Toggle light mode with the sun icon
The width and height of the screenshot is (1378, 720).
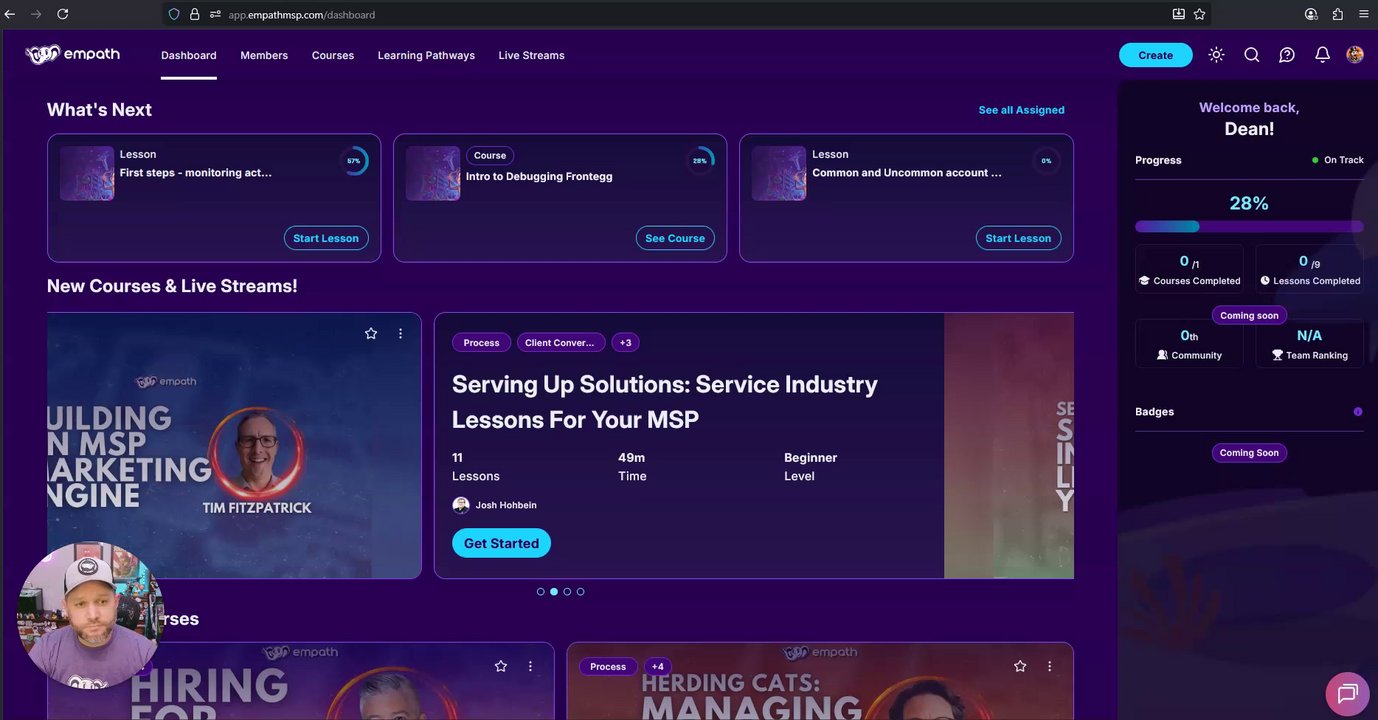(1216, 55)
